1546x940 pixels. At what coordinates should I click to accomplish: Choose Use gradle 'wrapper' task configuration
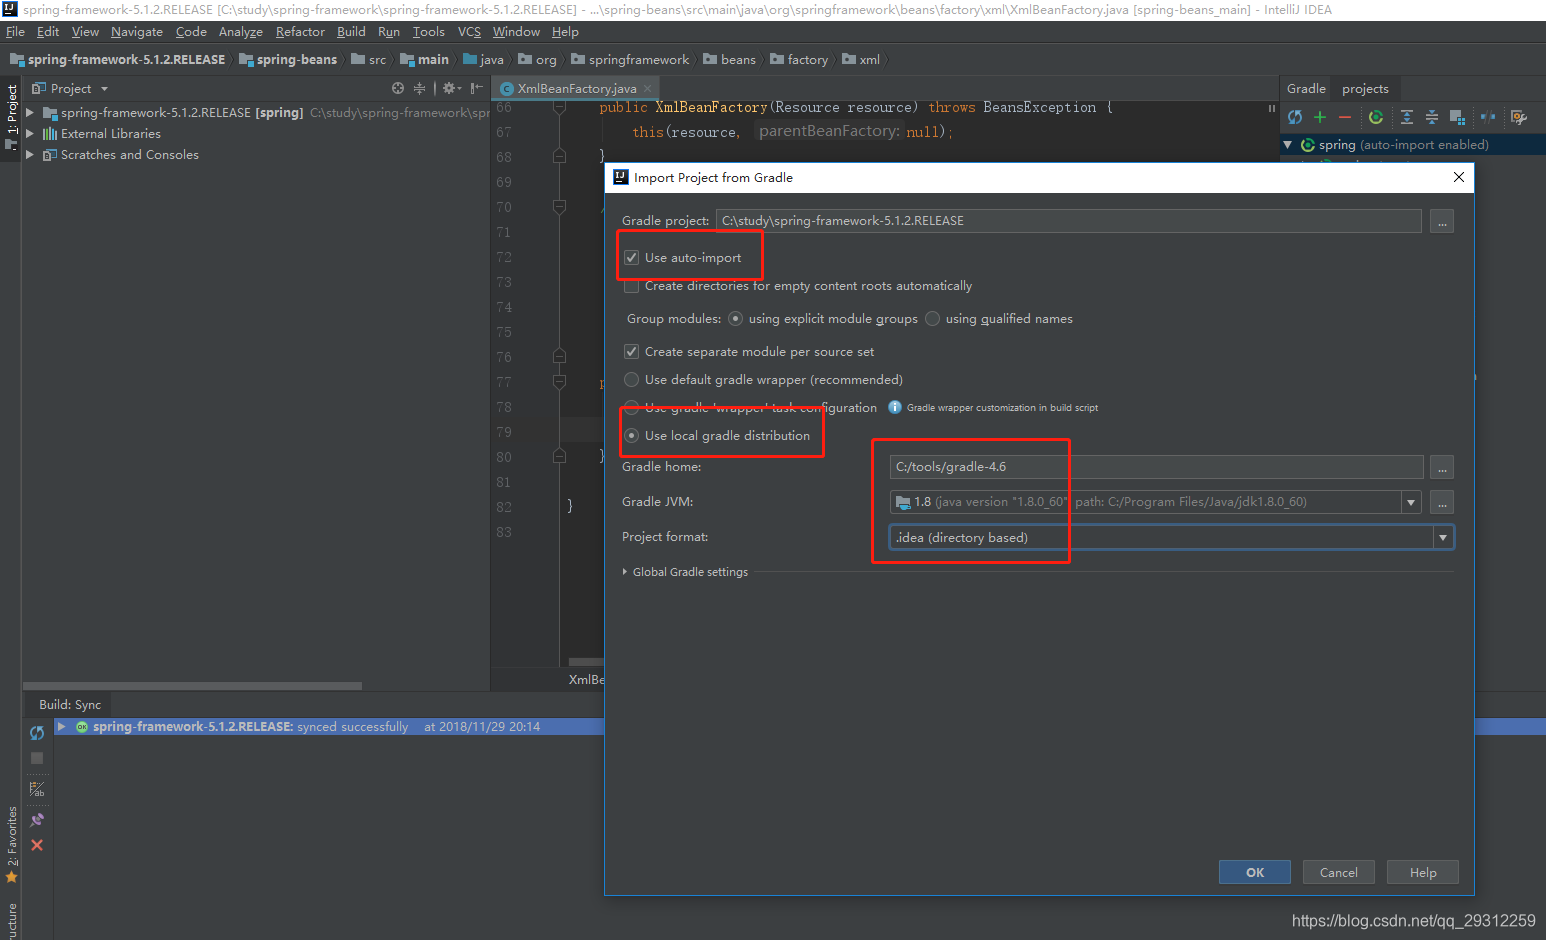tap(631, 408)
